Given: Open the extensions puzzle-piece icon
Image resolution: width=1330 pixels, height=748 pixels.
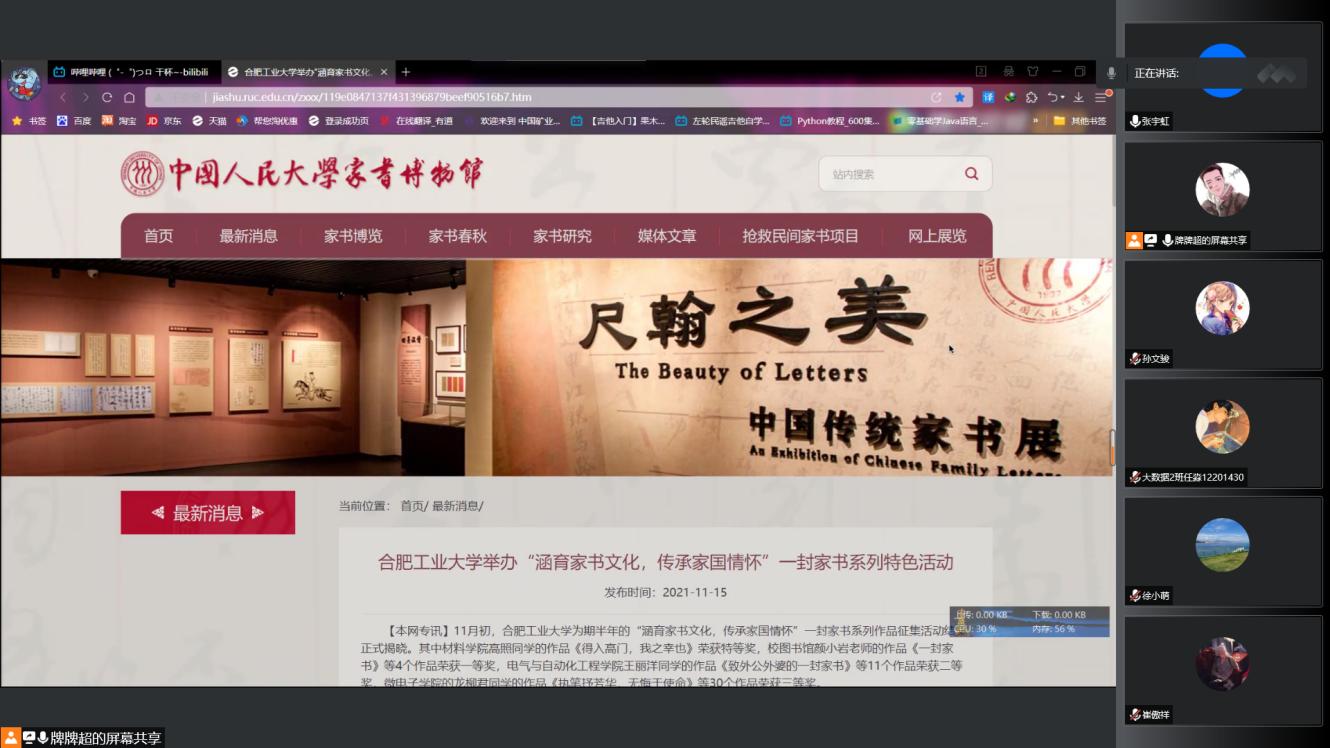Looking at the screenshot, I should [1032, 97].
